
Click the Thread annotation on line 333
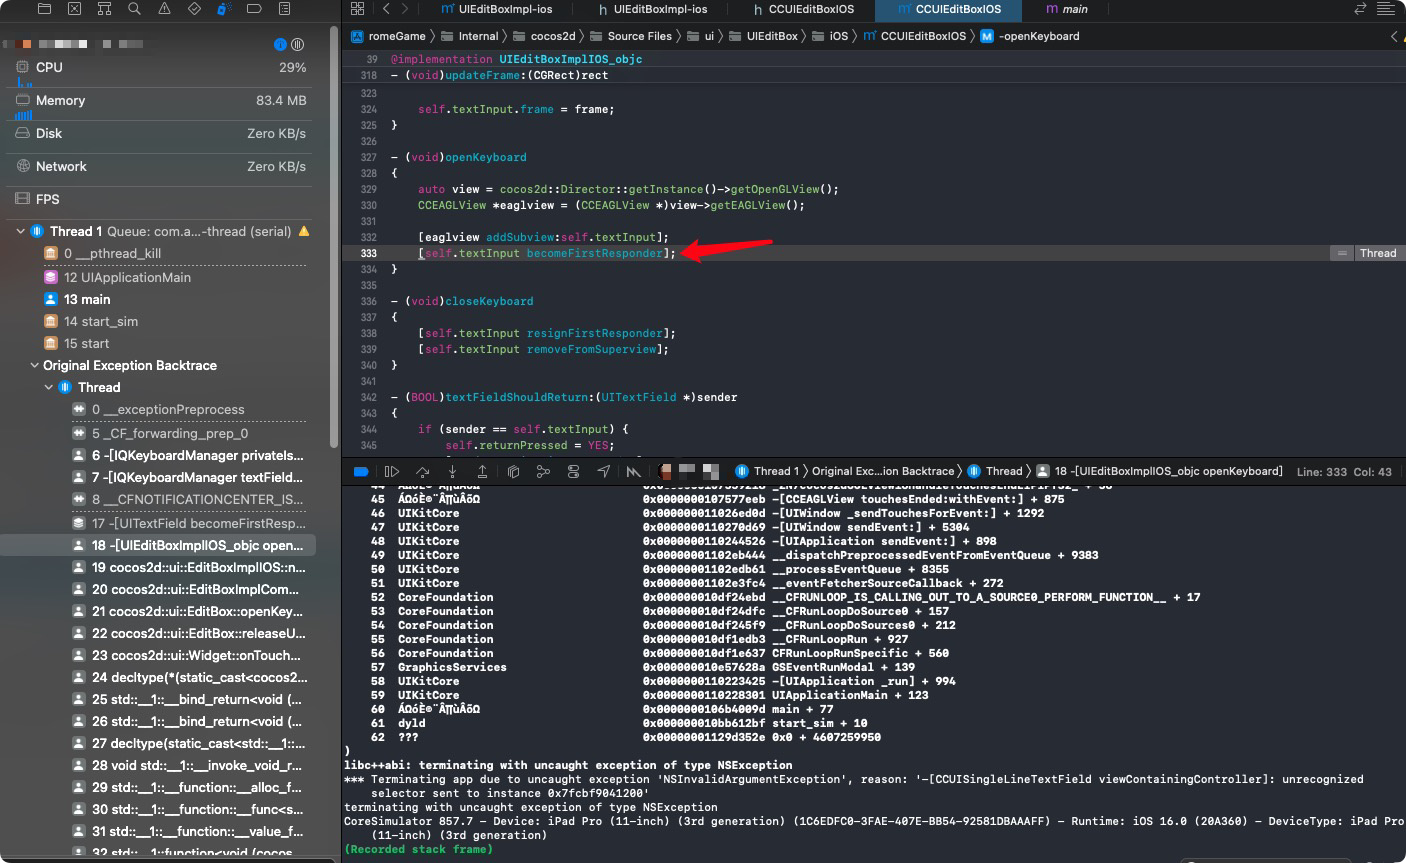[1380, 253]
